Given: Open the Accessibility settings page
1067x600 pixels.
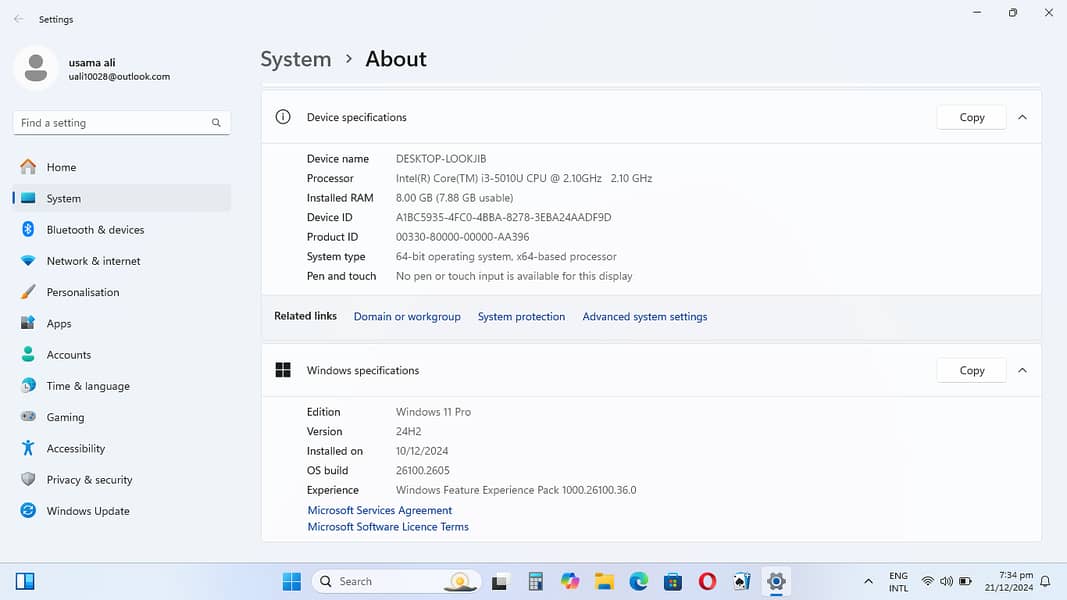Looking at the screenshot, I should pos(75,449).
